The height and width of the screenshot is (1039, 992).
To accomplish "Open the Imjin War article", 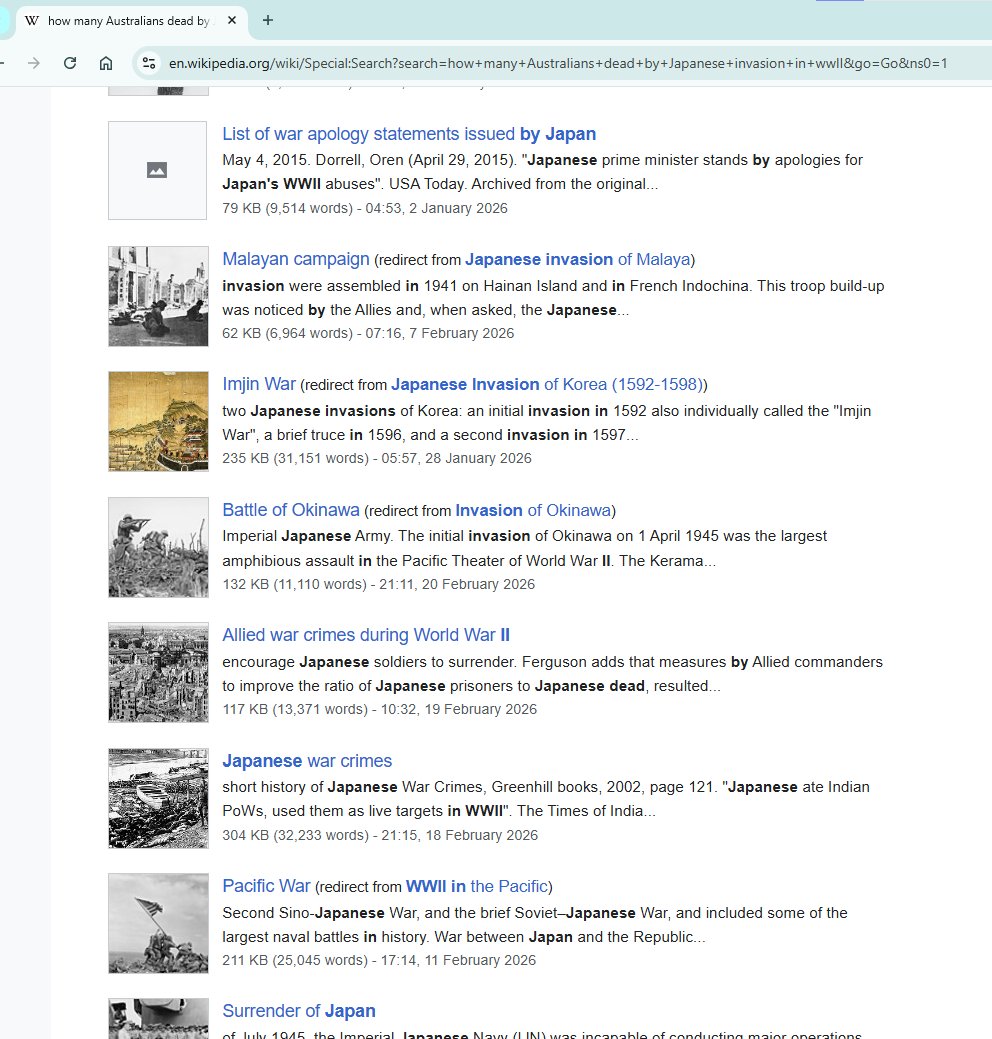I will pos(258,384).
